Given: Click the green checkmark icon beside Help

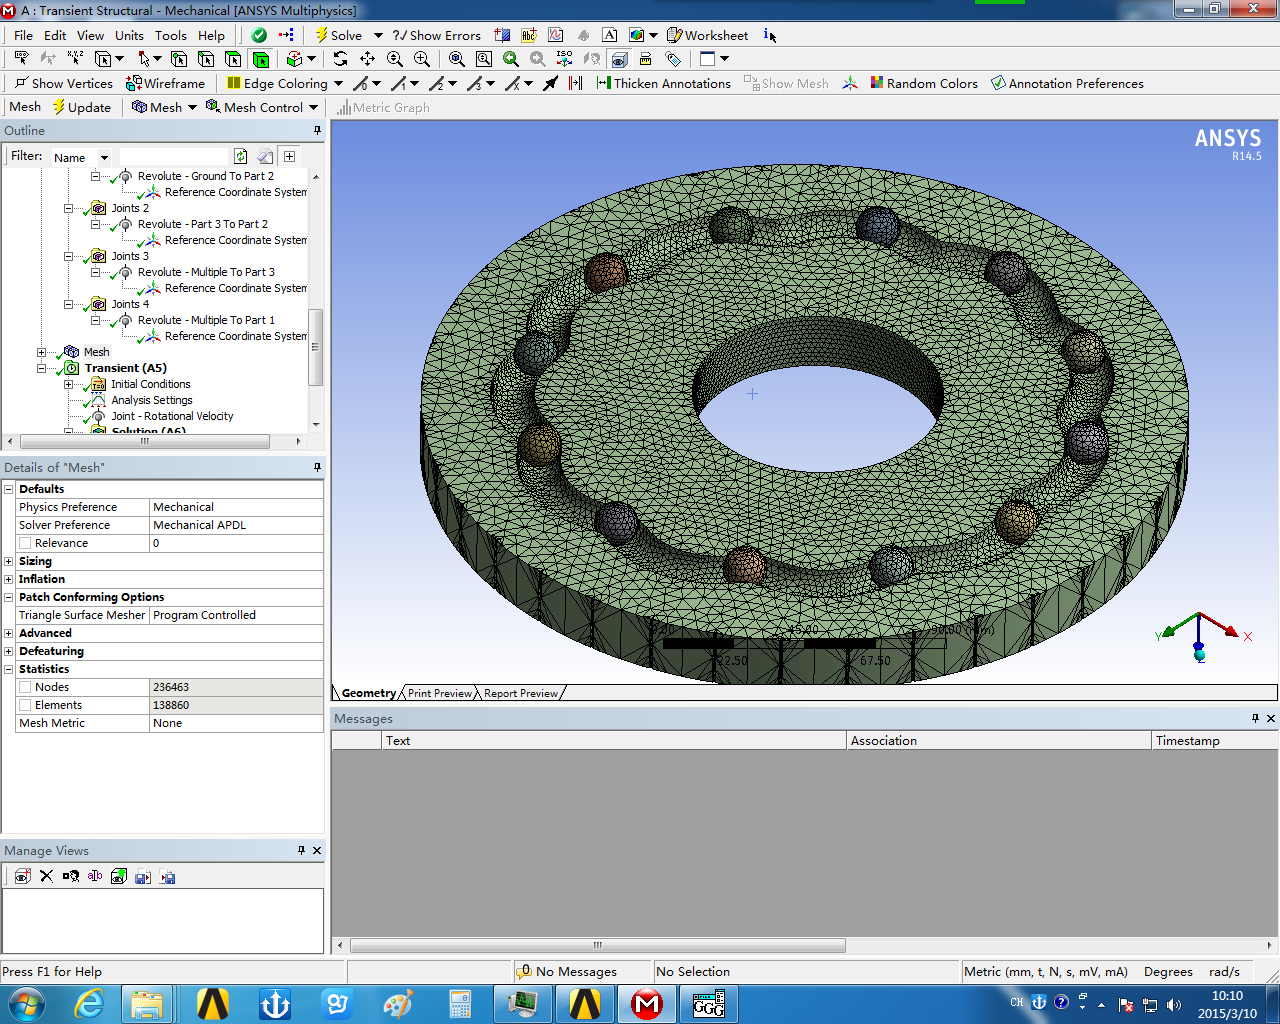Looking at the screenshot, I should pyautogui.click(x=259, y=35).
